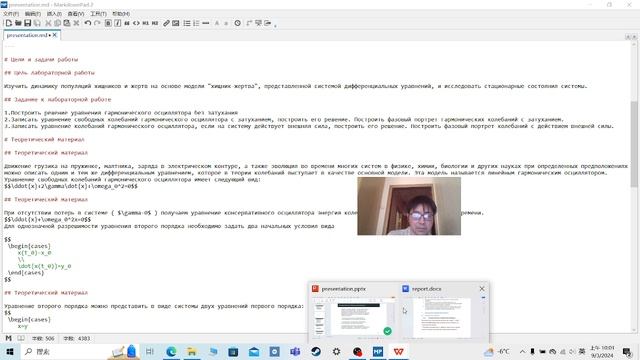This screenshot has width=640, height=360.
Task: Open the 帮助(H) menu
Action: (121, 14)
